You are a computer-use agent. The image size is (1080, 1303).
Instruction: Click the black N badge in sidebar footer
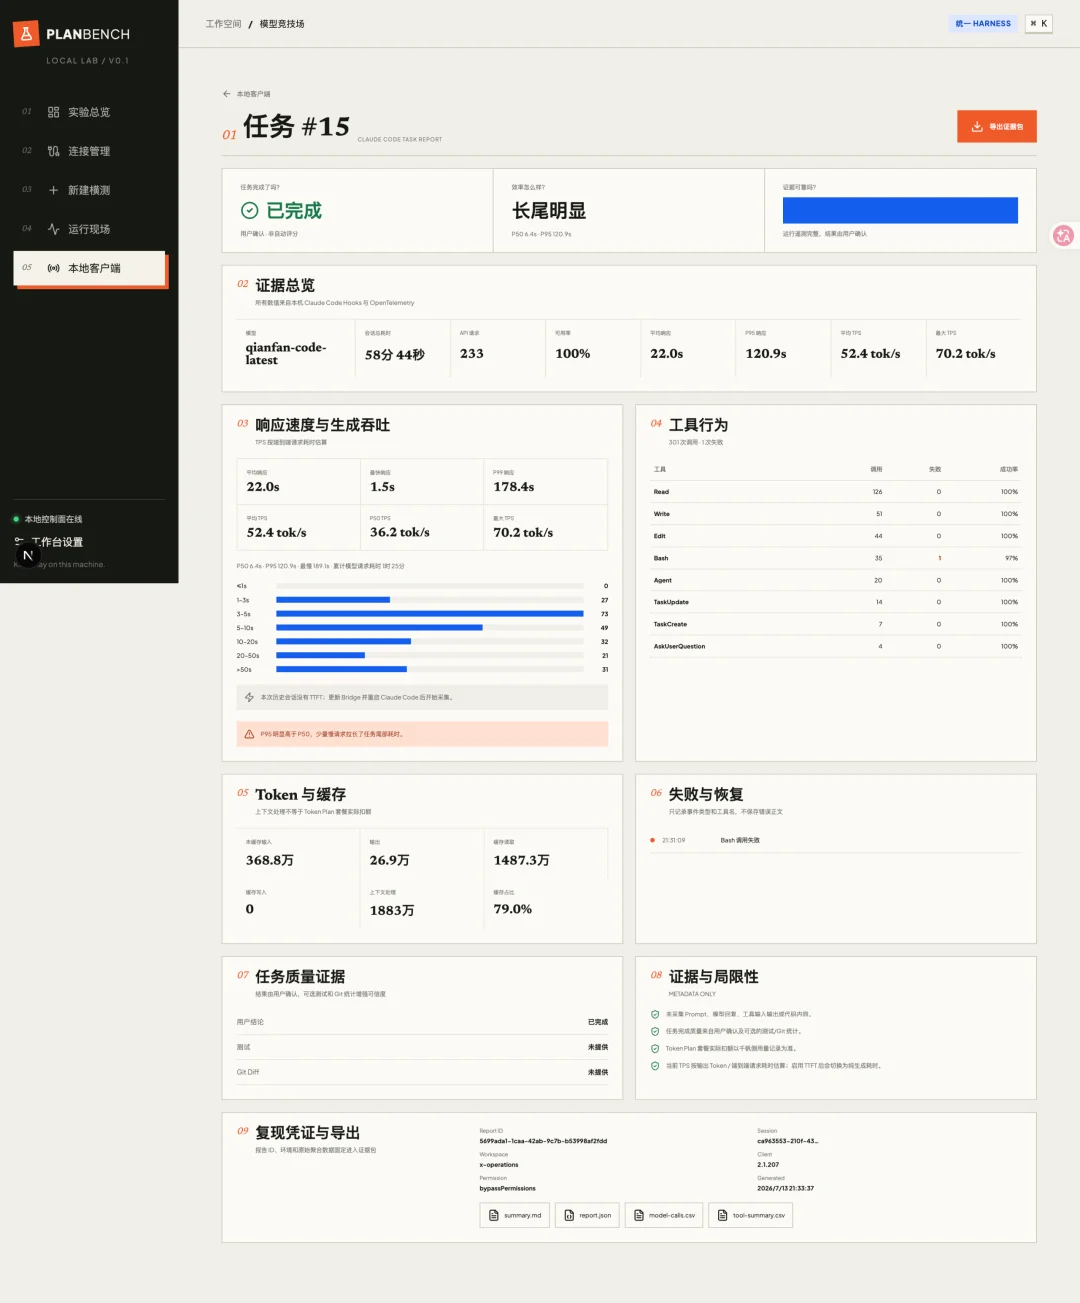click(x=28, y=556)
